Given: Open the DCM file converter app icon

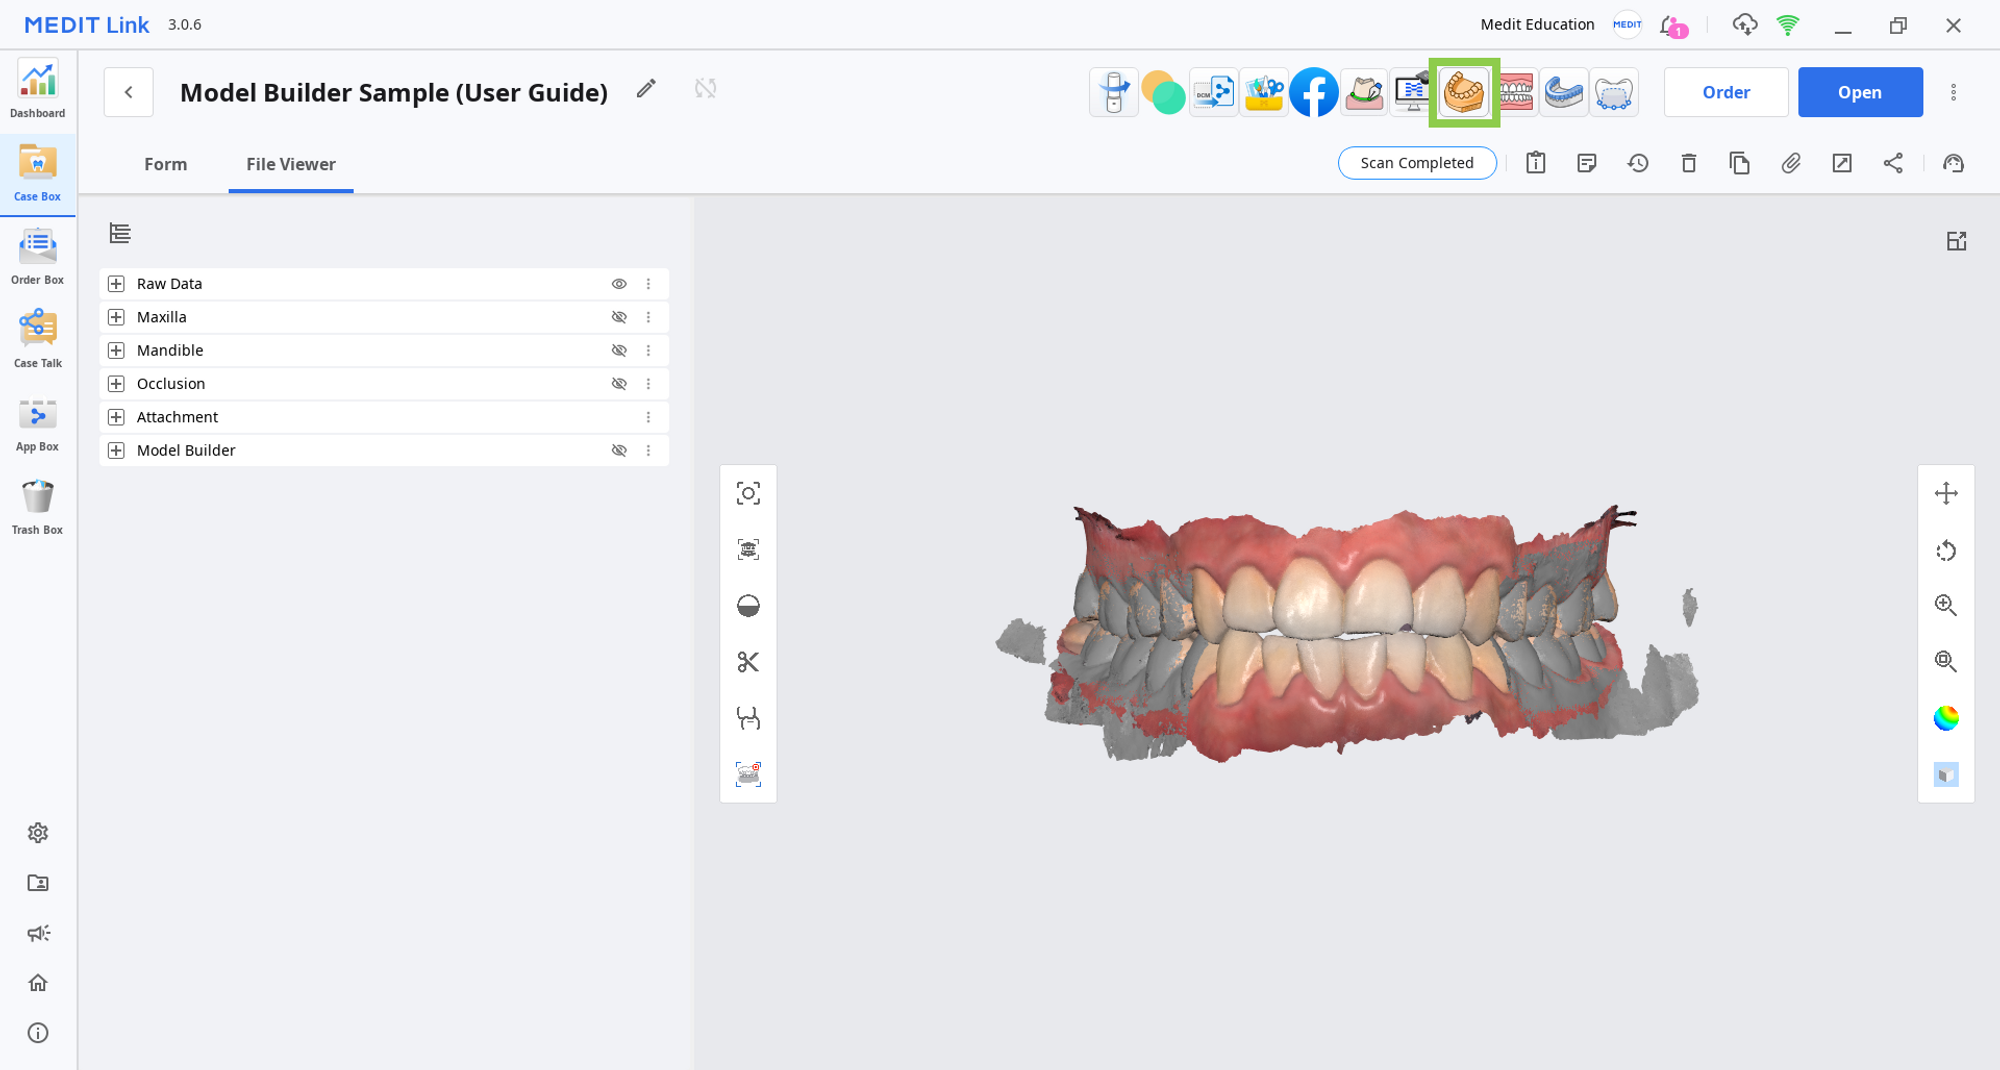Looking at the screenshot, I should pos(1214,92).
